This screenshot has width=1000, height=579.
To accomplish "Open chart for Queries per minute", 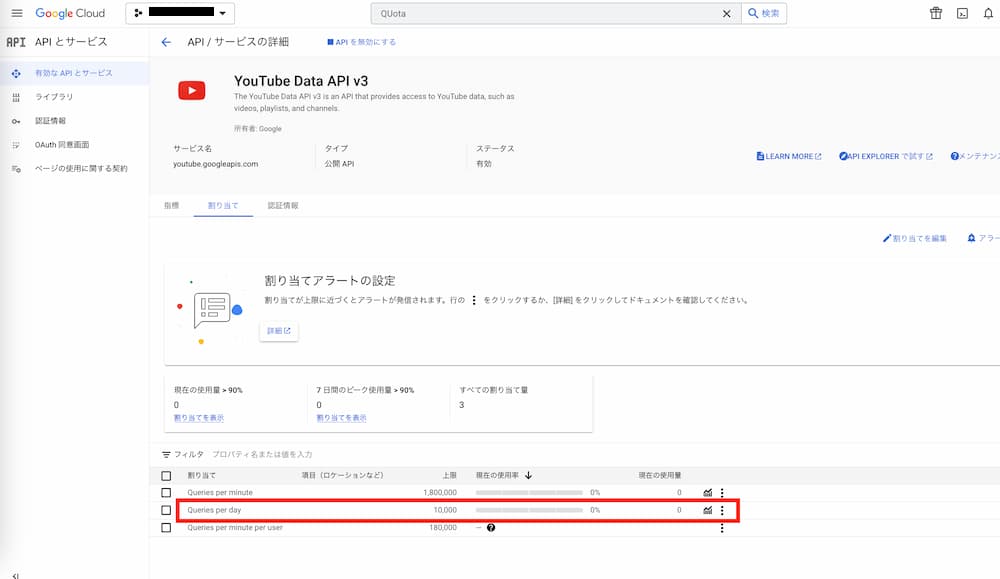I will (x=707, y=493).
